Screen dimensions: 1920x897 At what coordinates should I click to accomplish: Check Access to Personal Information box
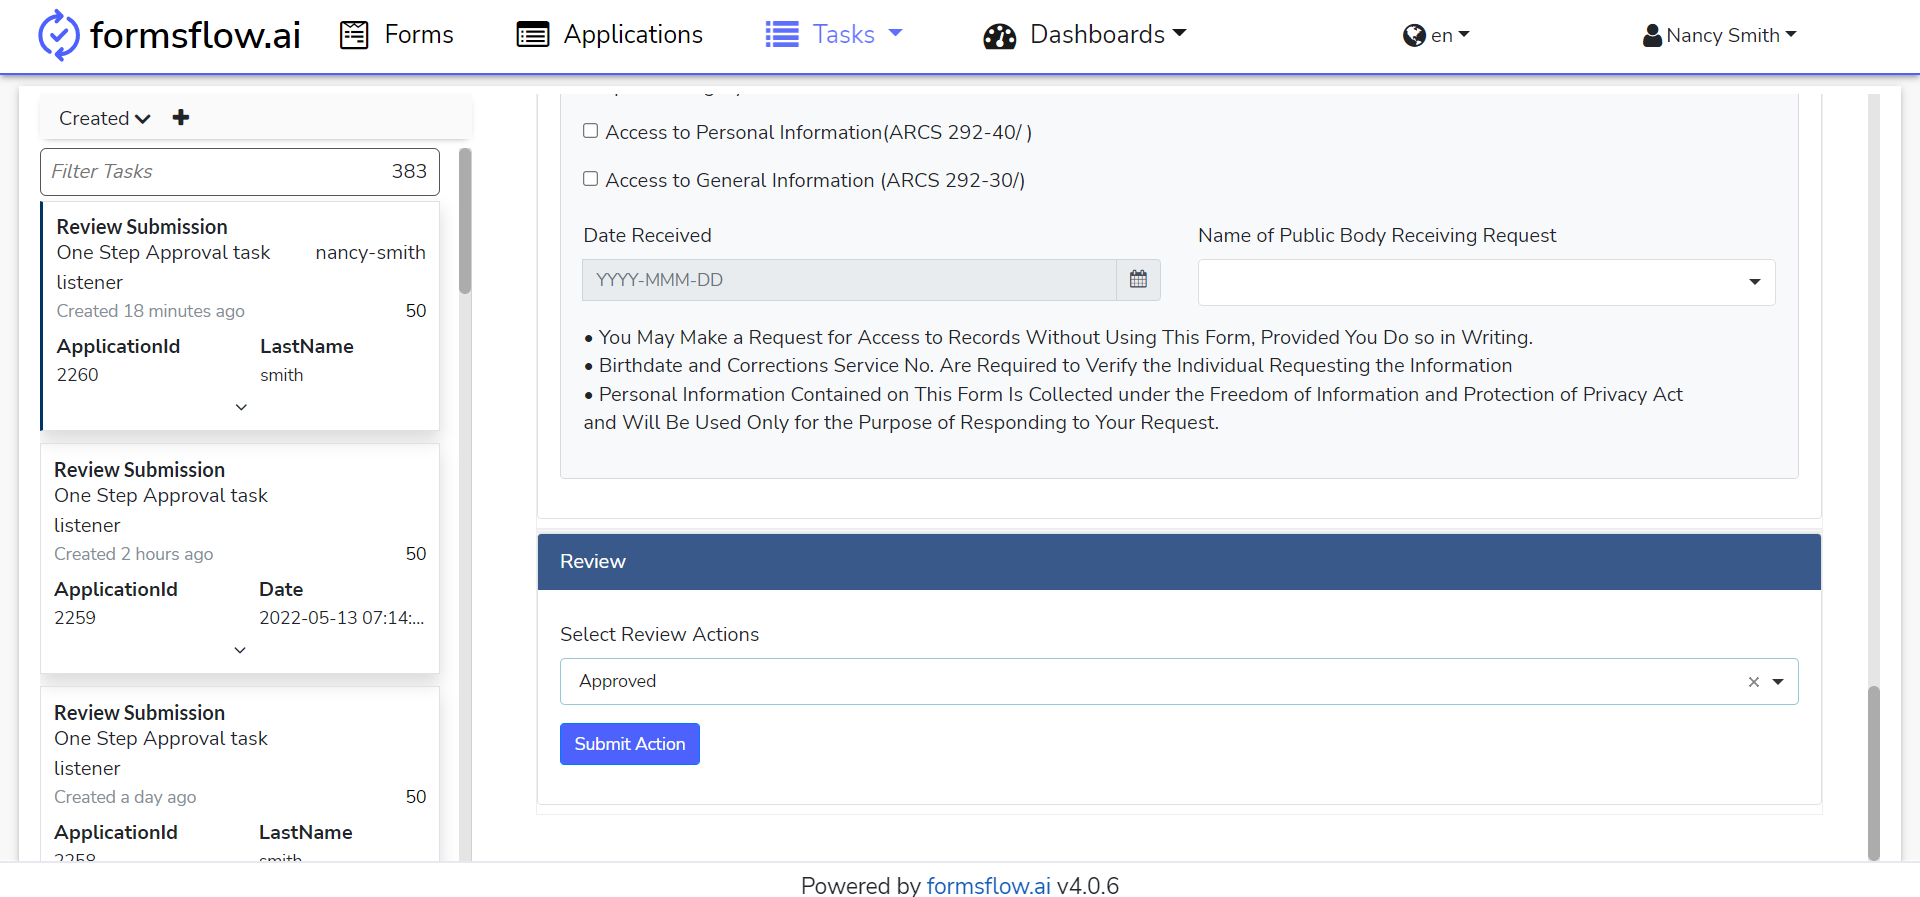pyautogui.click(x=591, y=131)
